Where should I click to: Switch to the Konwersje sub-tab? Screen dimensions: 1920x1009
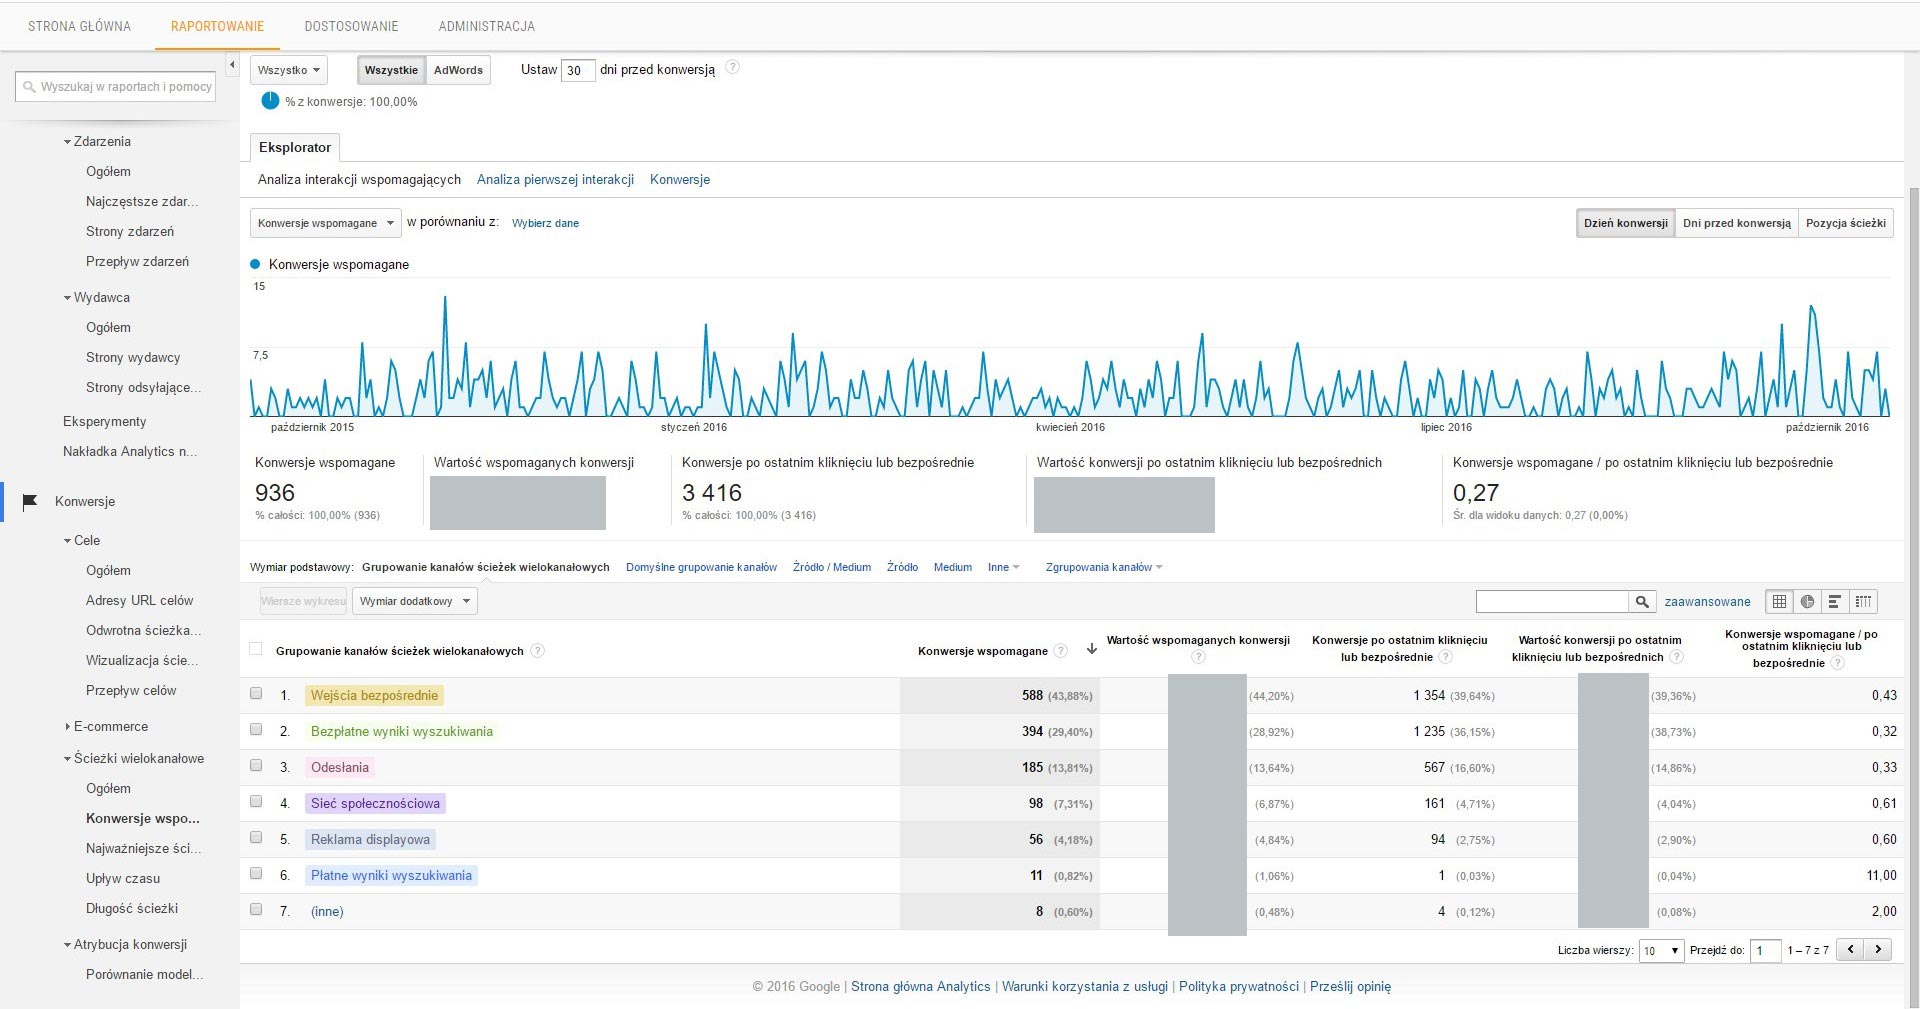pyautogui.click(x=680, y=179)
